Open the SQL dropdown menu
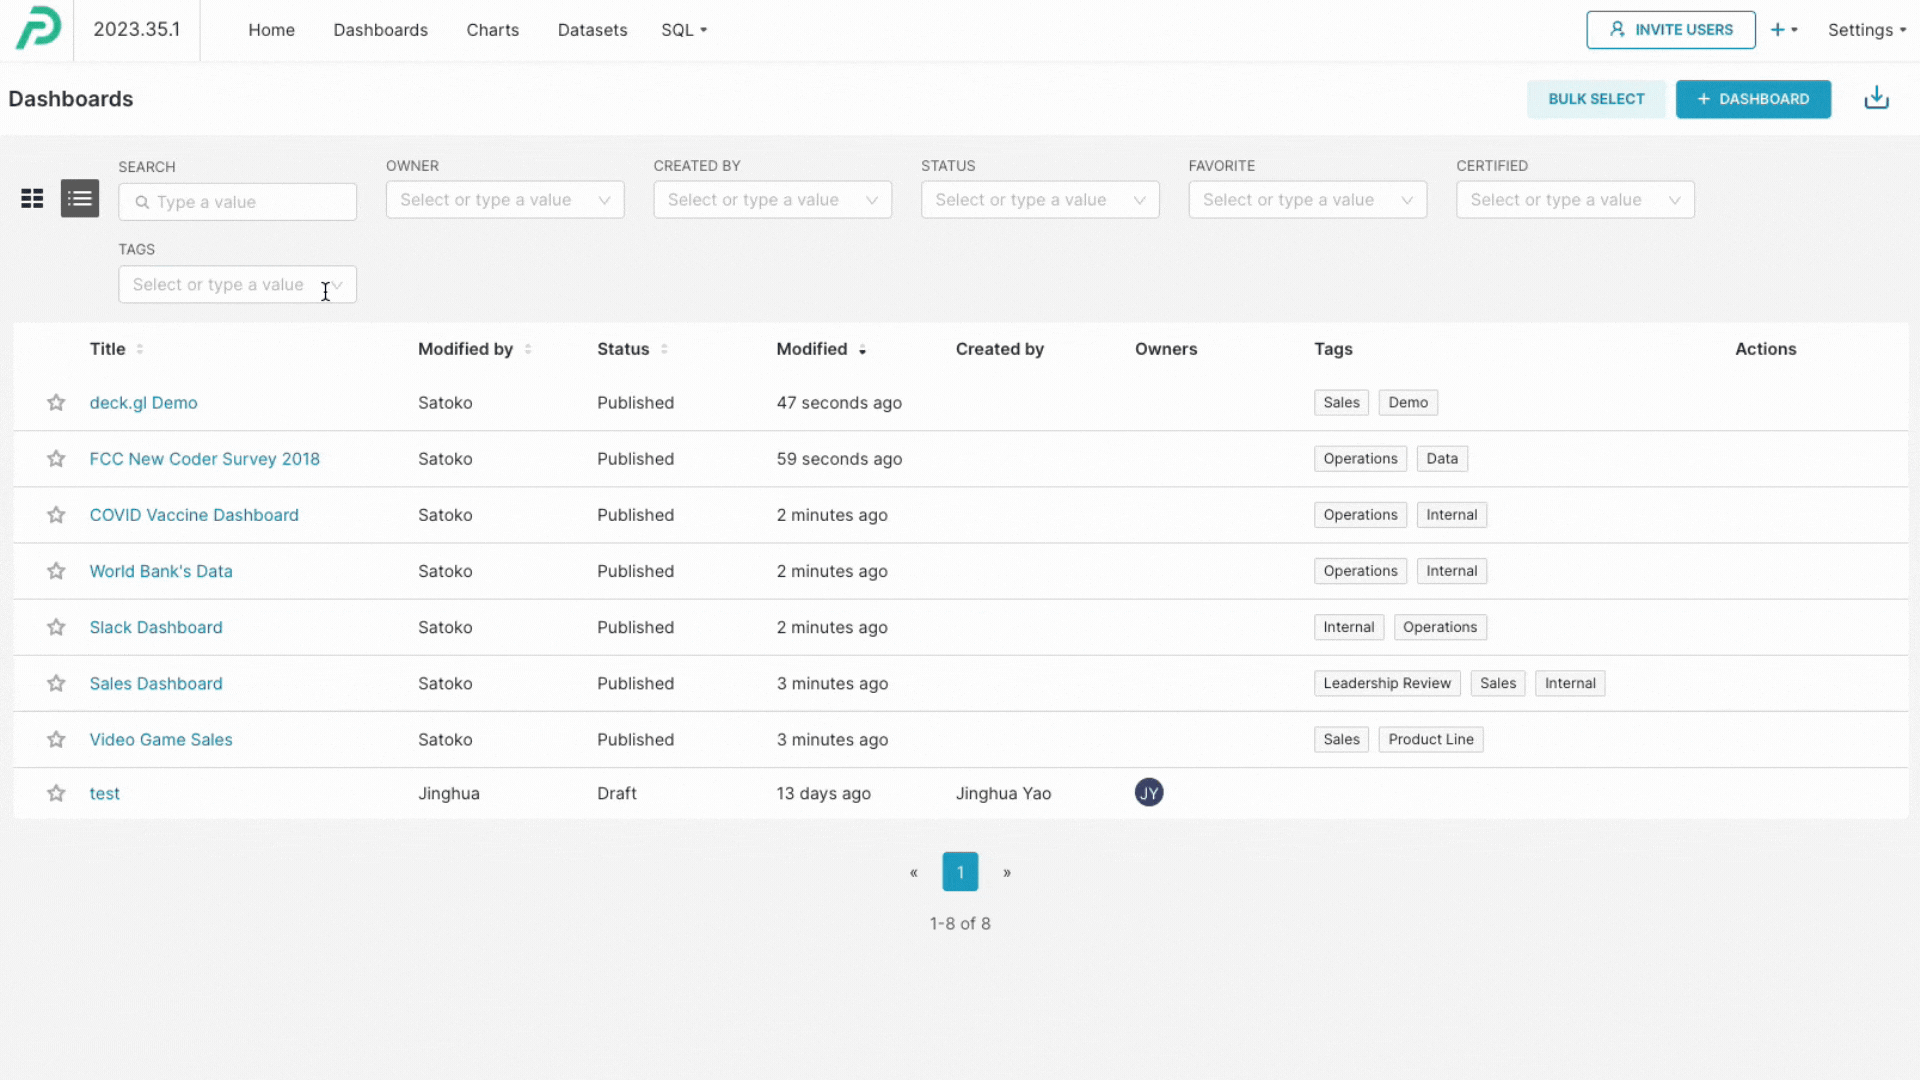The image size is (1920, 1080). (x=683, y=30)
